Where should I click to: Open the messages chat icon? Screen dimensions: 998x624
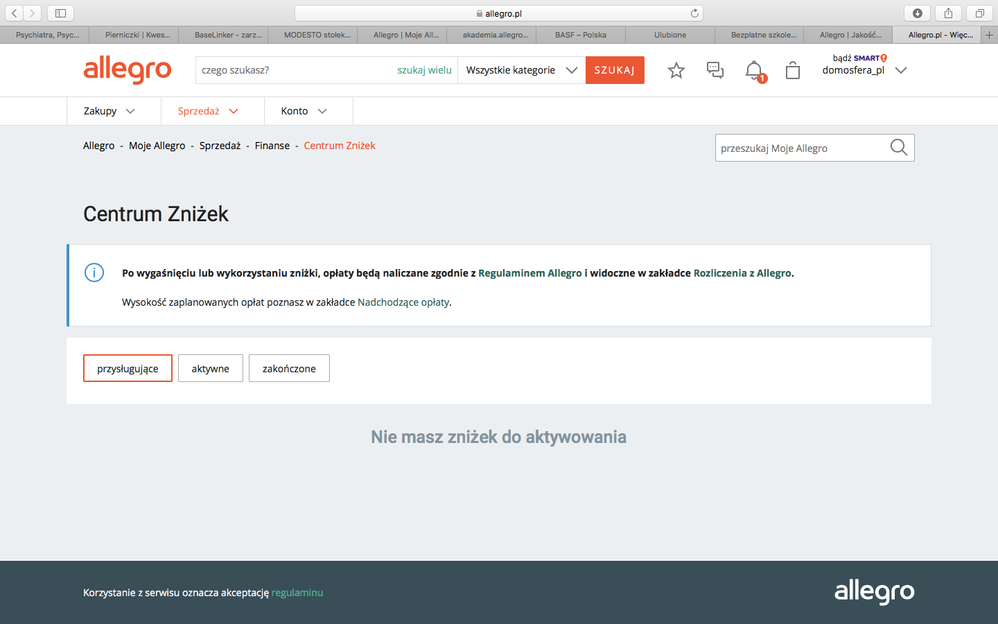(x=715, y=71)
